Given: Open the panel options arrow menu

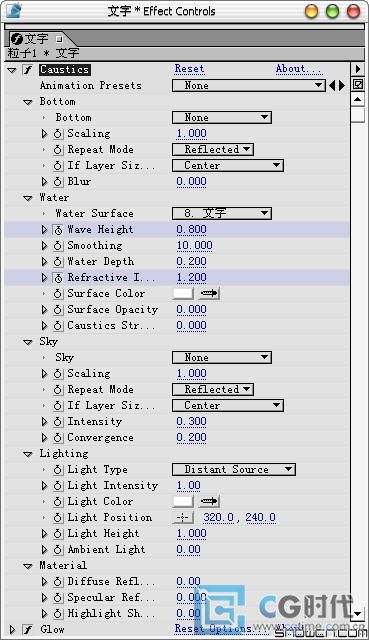Looking at the screenshot, I should (x=358, y=69).
